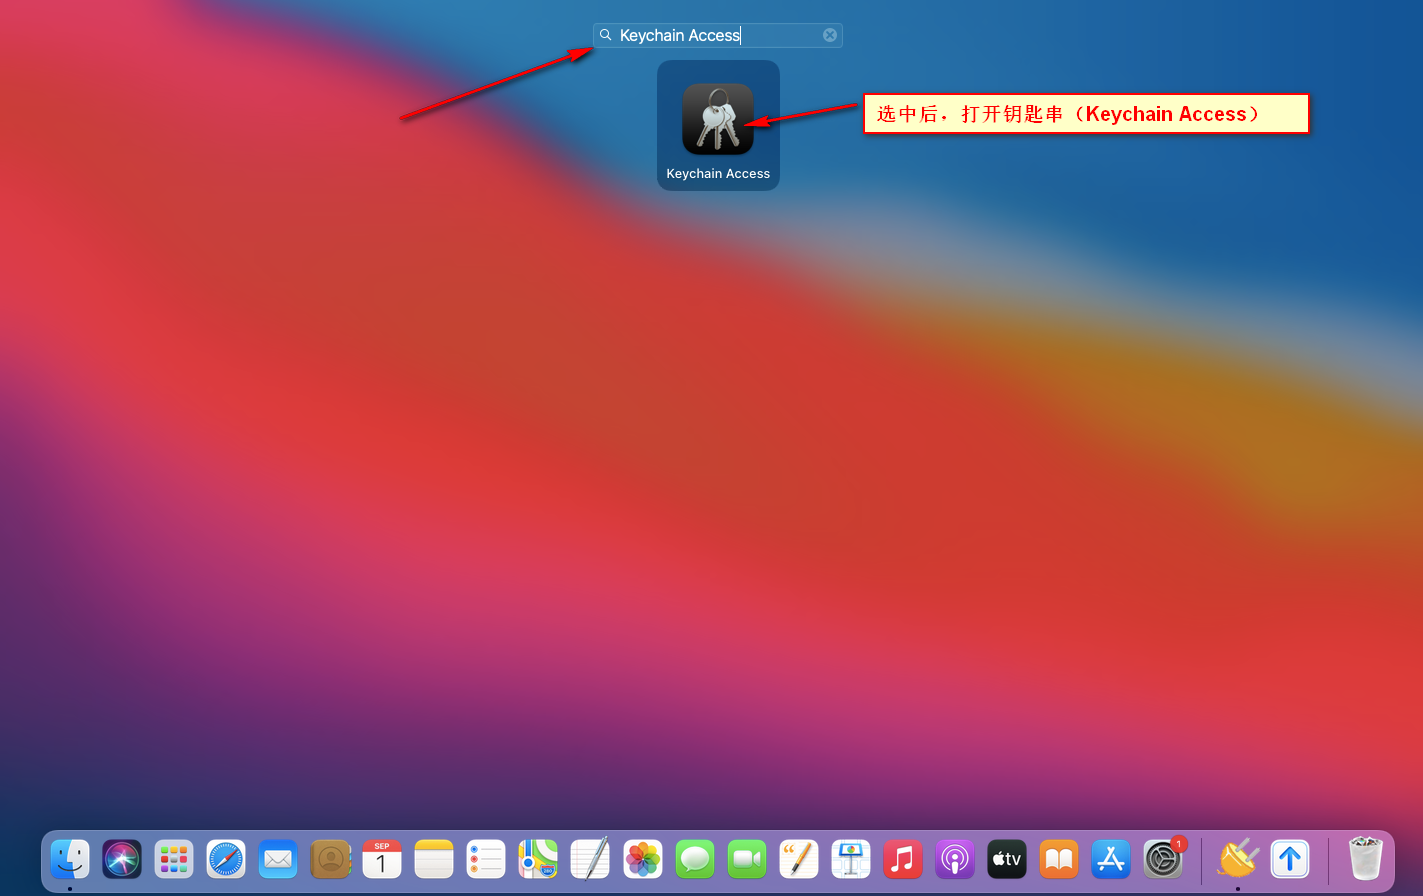The width and height of the screenshot is (1423, 896).
Task: Open Pages from the Dock
Action: [x=799, y=859]
